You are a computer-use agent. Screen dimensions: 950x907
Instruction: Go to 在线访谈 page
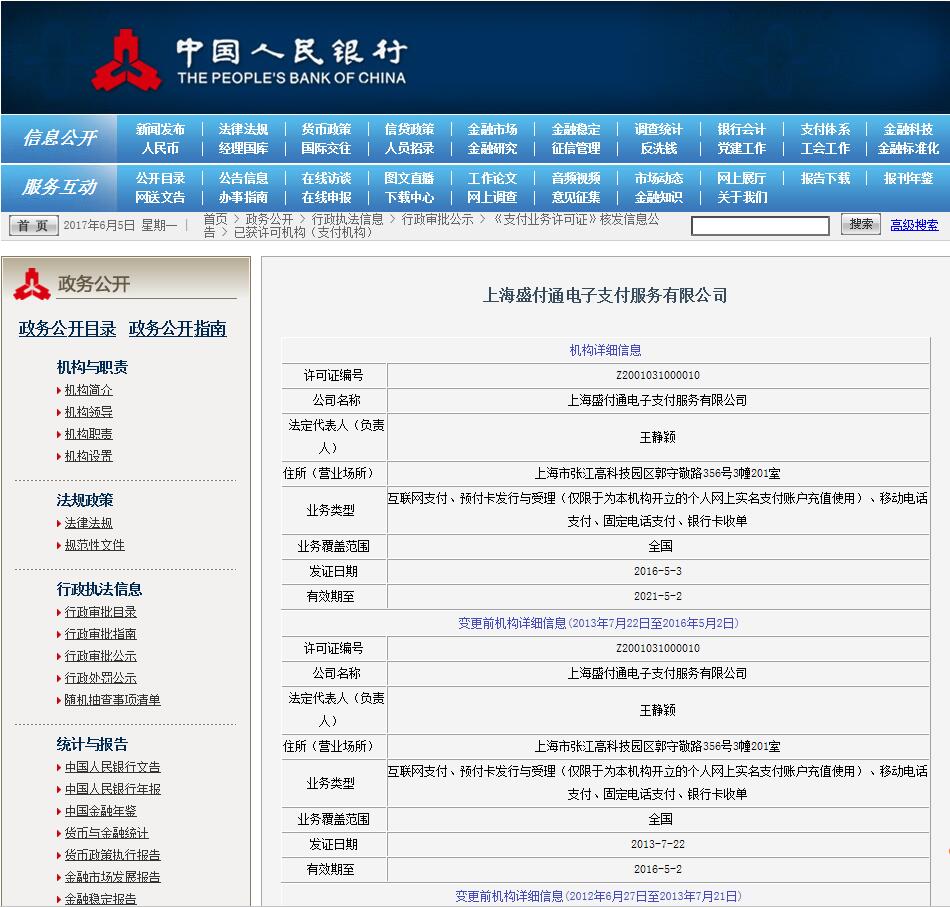326,178
